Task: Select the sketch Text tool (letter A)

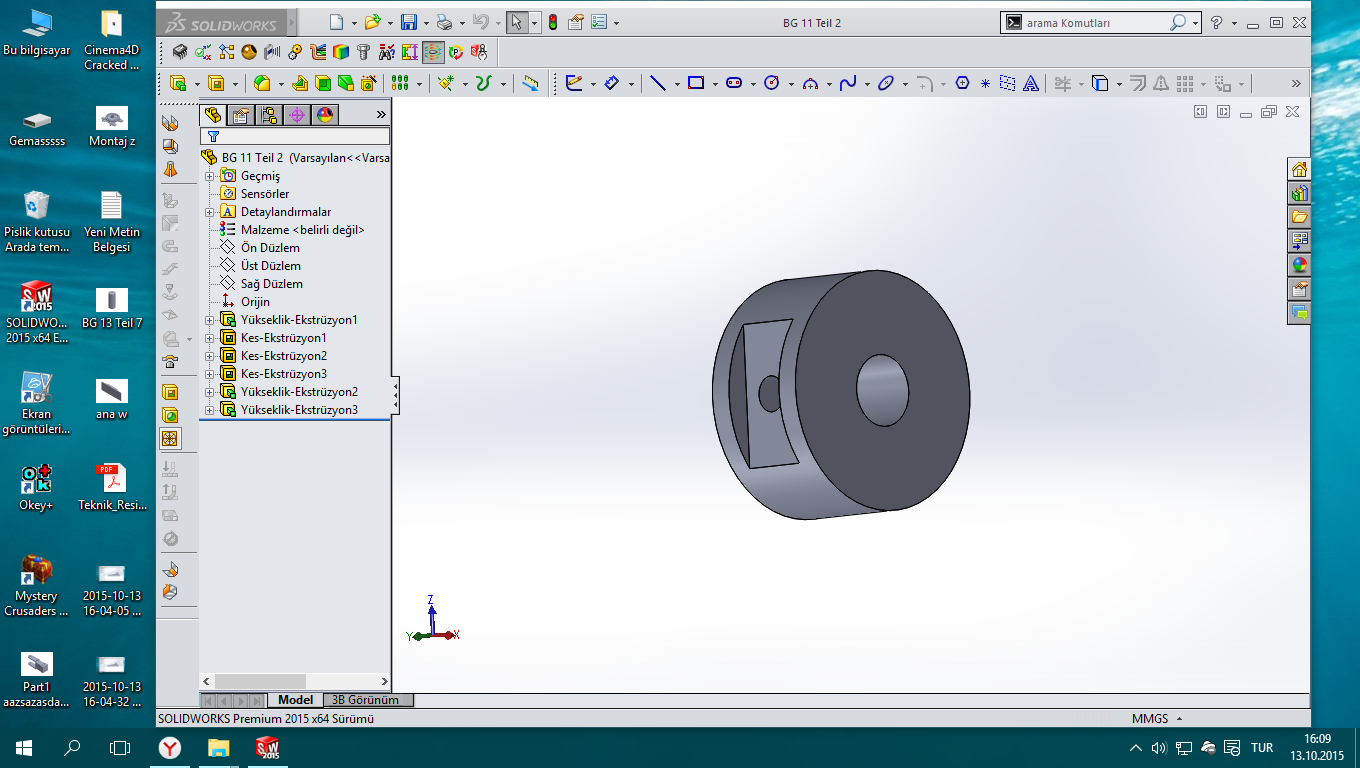Action: tap(1031, 83)
